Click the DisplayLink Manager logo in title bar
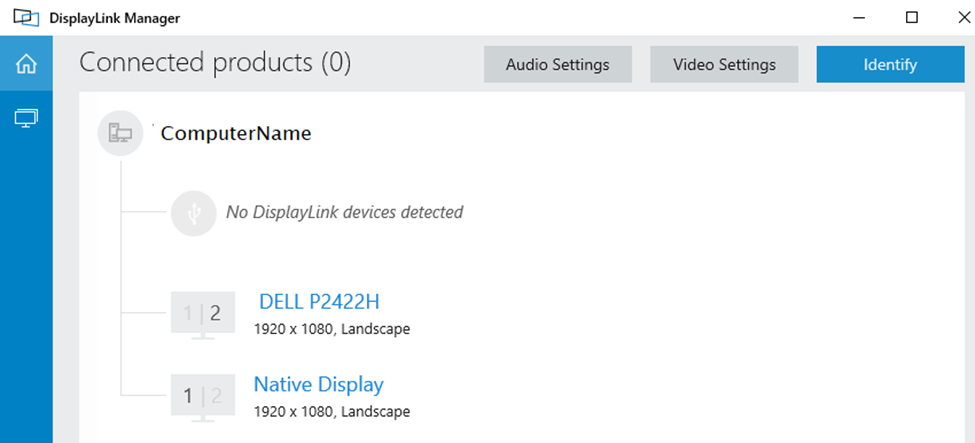 [x=25, y=18]
